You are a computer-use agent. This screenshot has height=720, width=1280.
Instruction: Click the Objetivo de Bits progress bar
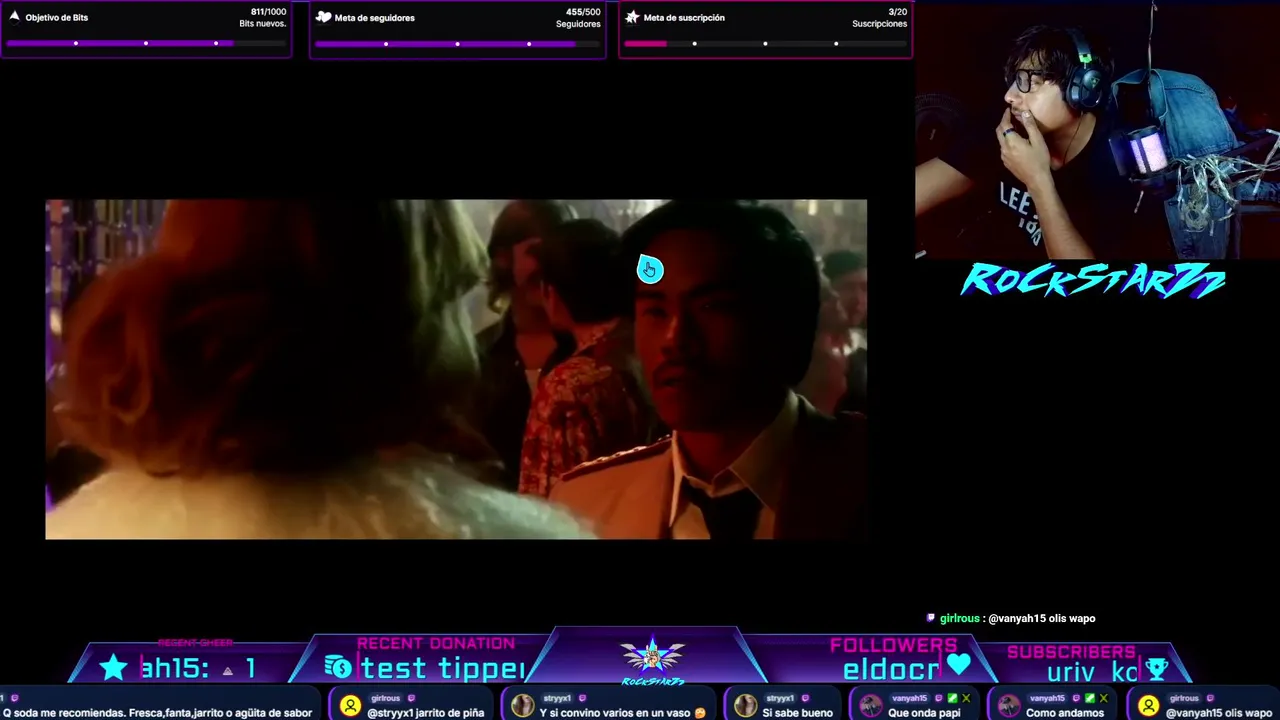click(x=146, y=43)
